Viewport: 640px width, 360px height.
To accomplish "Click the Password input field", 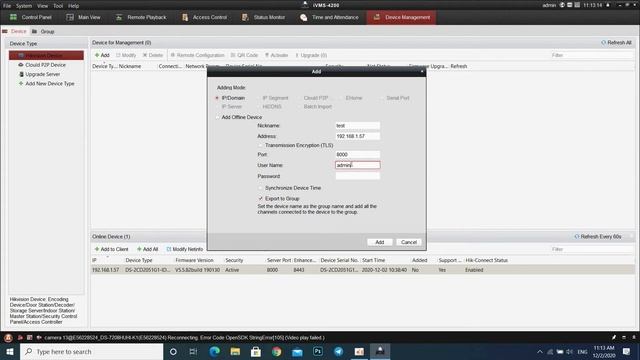I will tap(358, 176).
